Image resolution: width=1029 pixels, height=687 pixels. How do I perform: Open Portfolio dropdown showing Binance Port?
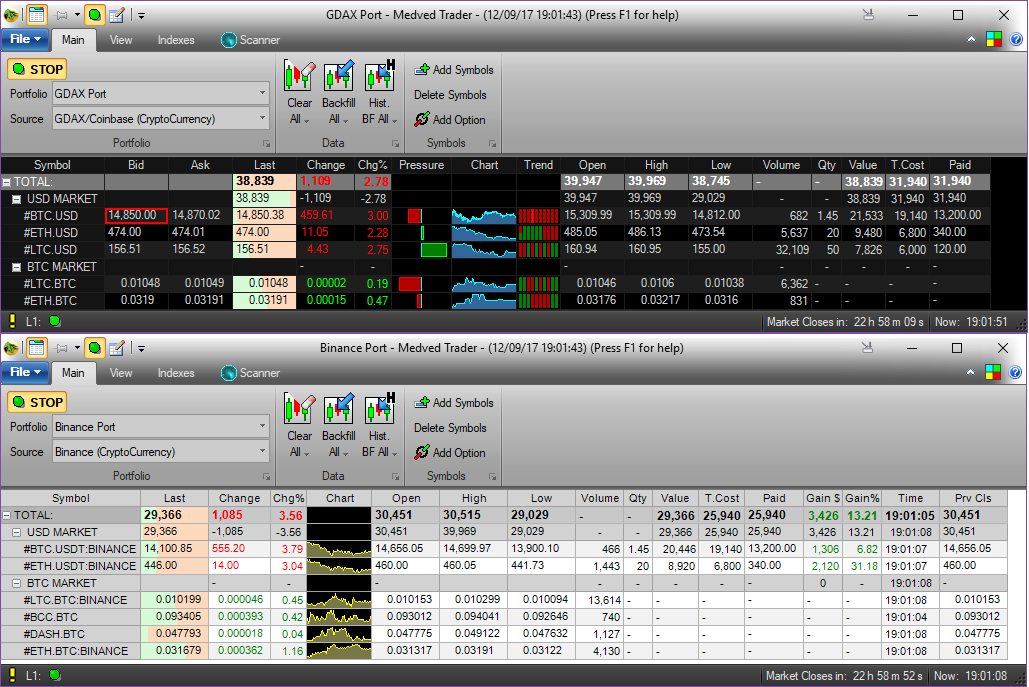[161, 427]
